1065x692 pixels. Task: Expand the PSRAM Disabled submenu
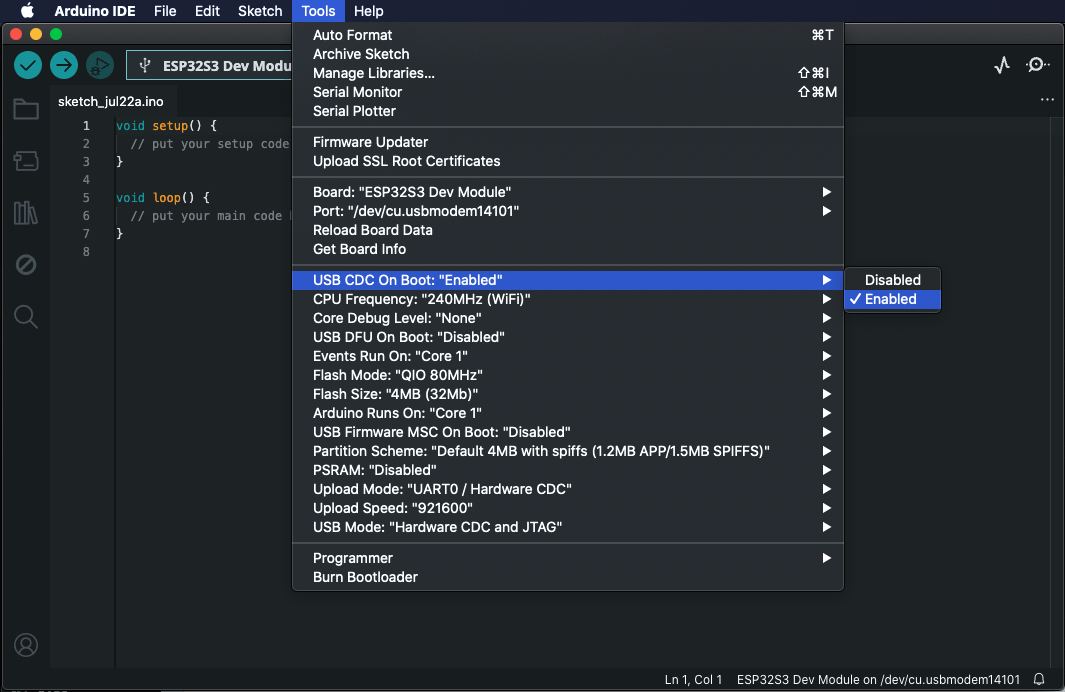click(x=568, y=470)
